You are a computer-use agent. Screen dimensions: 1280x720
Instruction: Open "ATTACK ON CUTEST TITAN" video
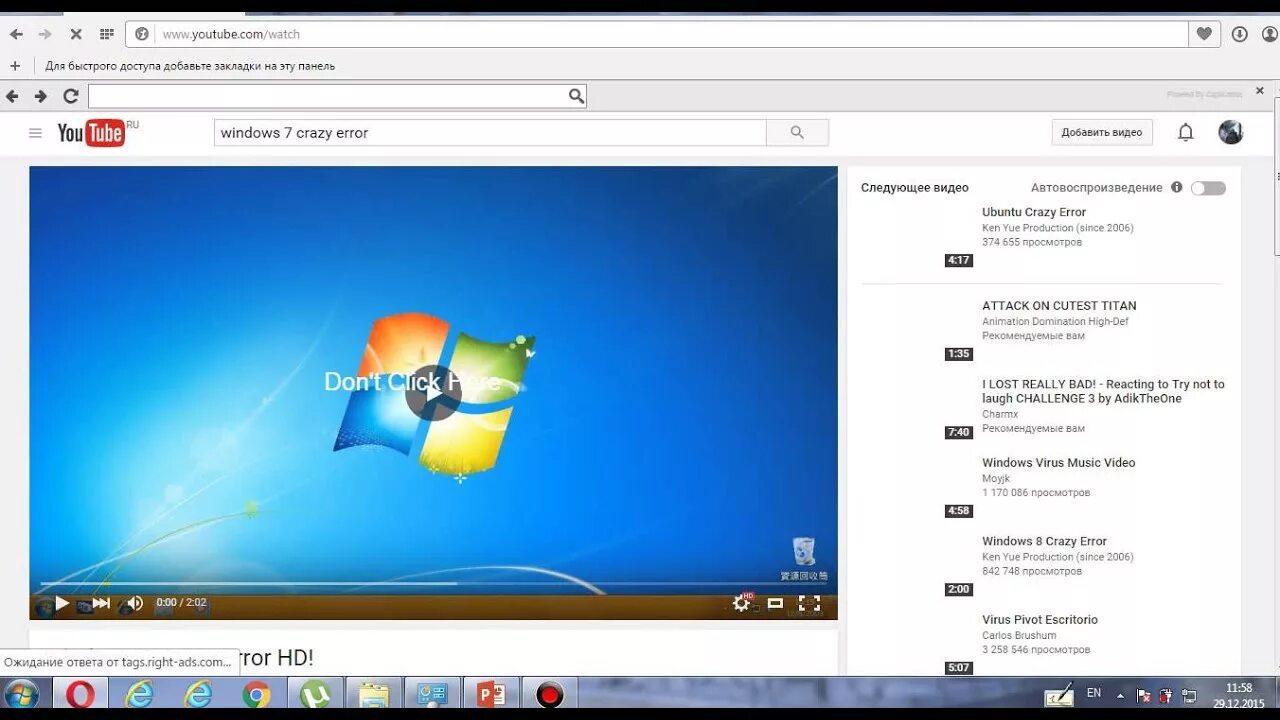pos(1059,306)
